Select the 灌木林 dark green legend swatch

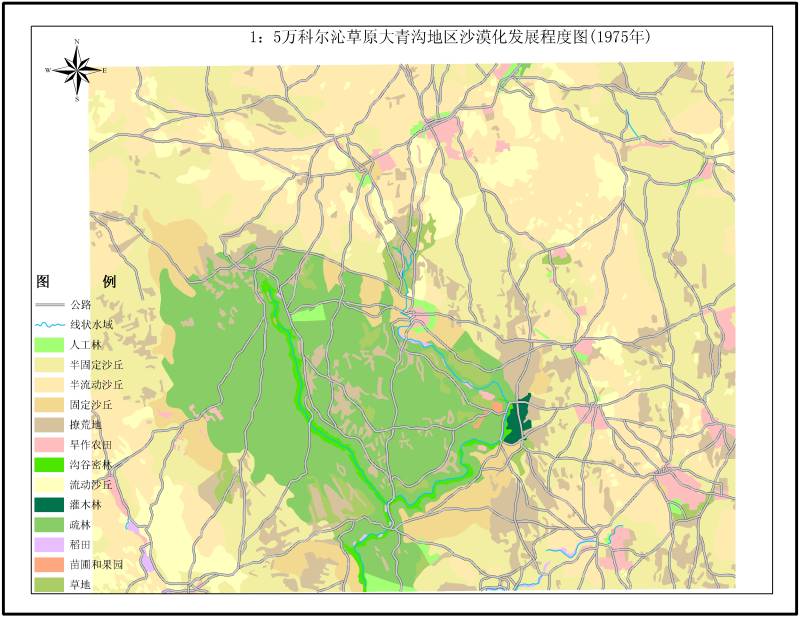50,505
